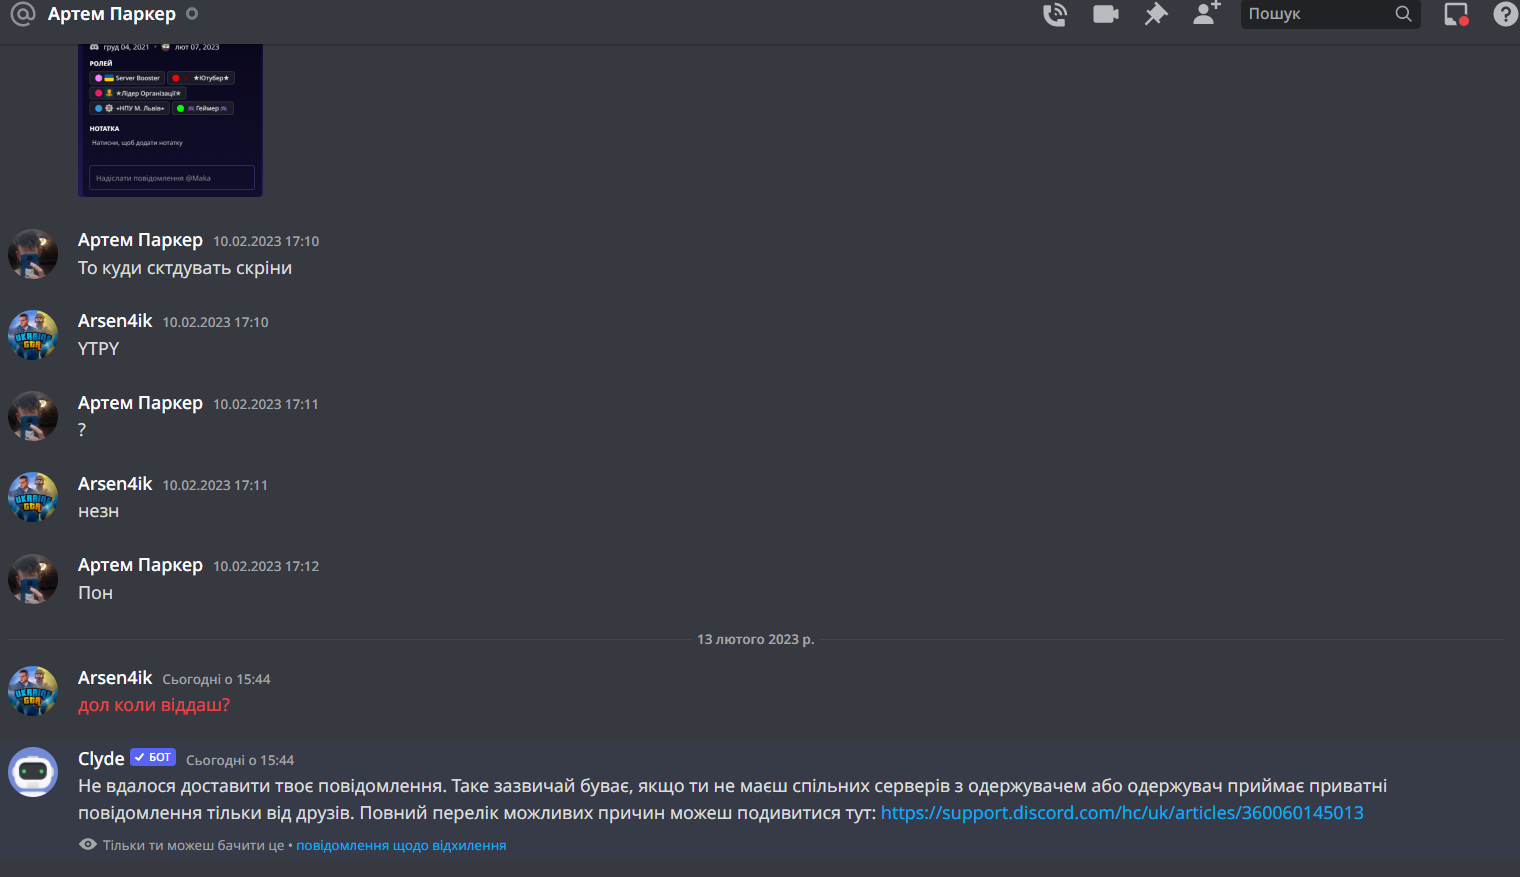The image size is (1520, 877).
Task: Click the red message "дол коли віддаш?"
Action: click(154, 705)
